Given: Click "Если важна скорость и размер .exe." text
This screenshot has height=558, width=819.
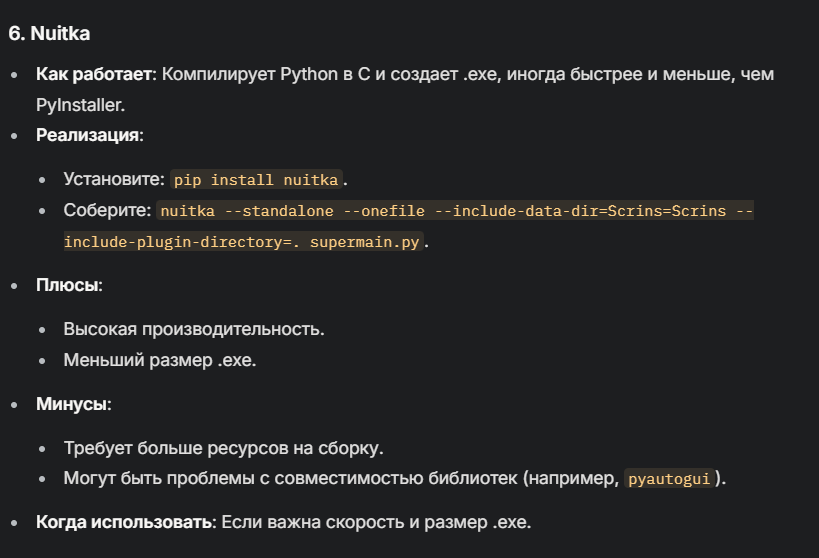Looking at the screenshot, I should coord(376,522).
